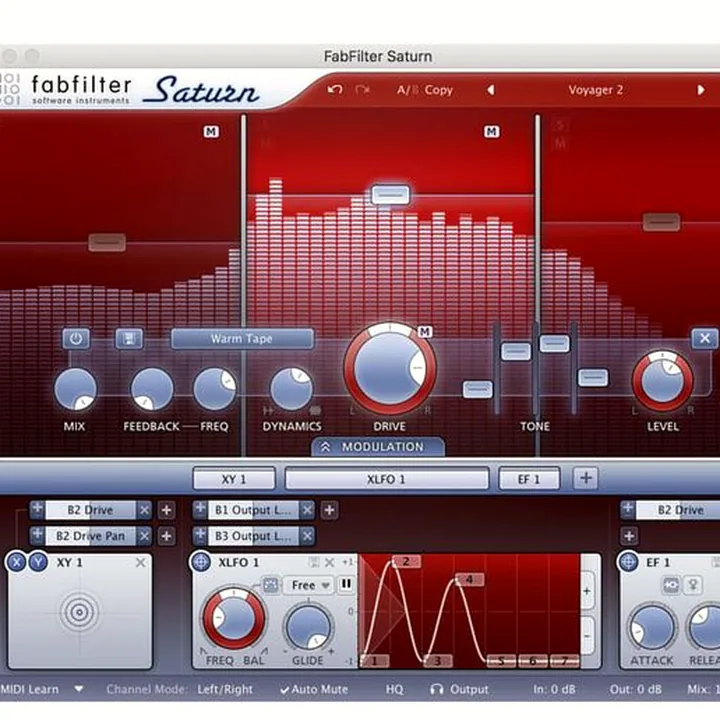Click the DYNAMICS knob
720x720 pixels.
click(292, 389)
